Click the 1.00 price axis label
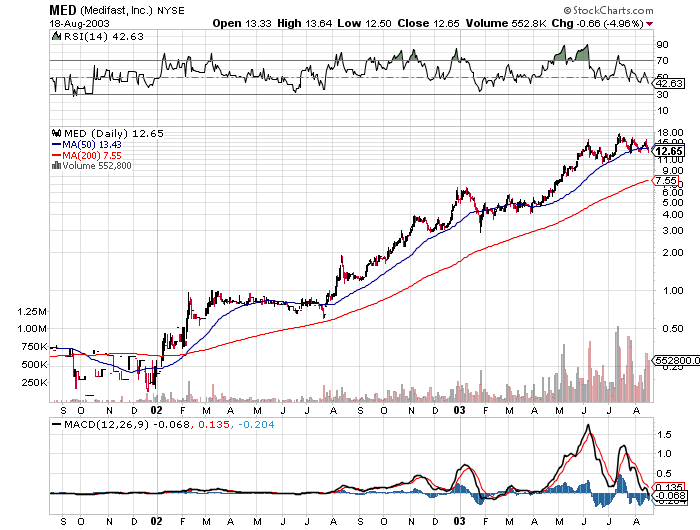 673,291
